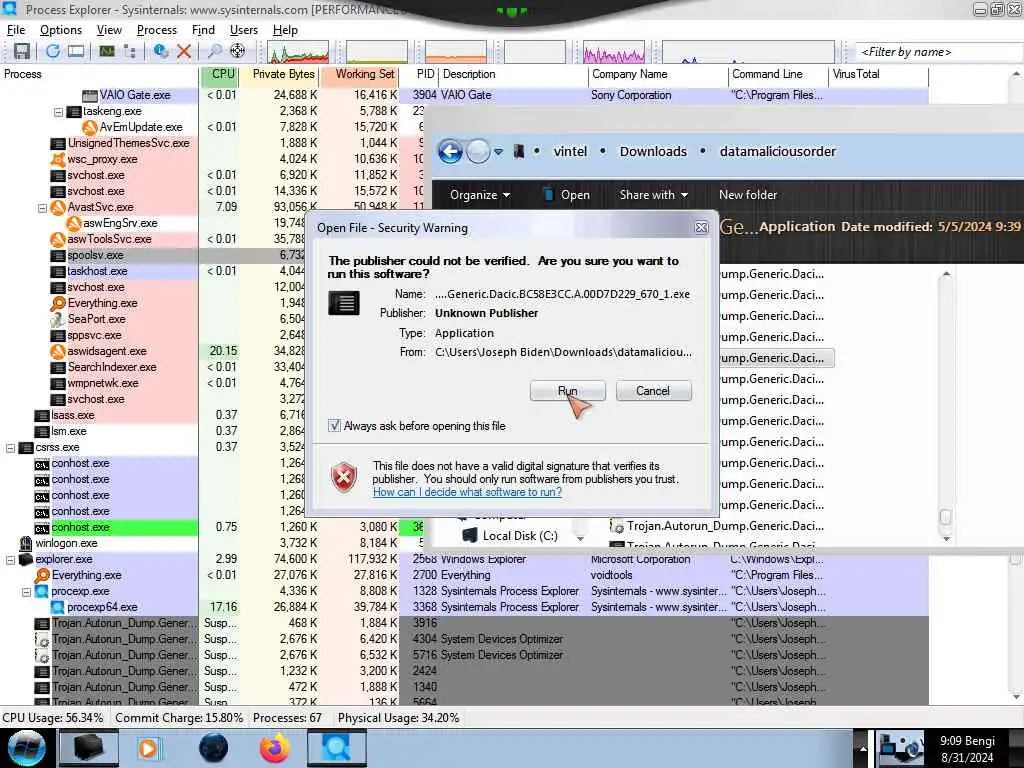The image size is (1024, 768).
Task: Click the Avast icon beside AvastSvc.exe
Action: pyautogui.click(x=58, y=207)
